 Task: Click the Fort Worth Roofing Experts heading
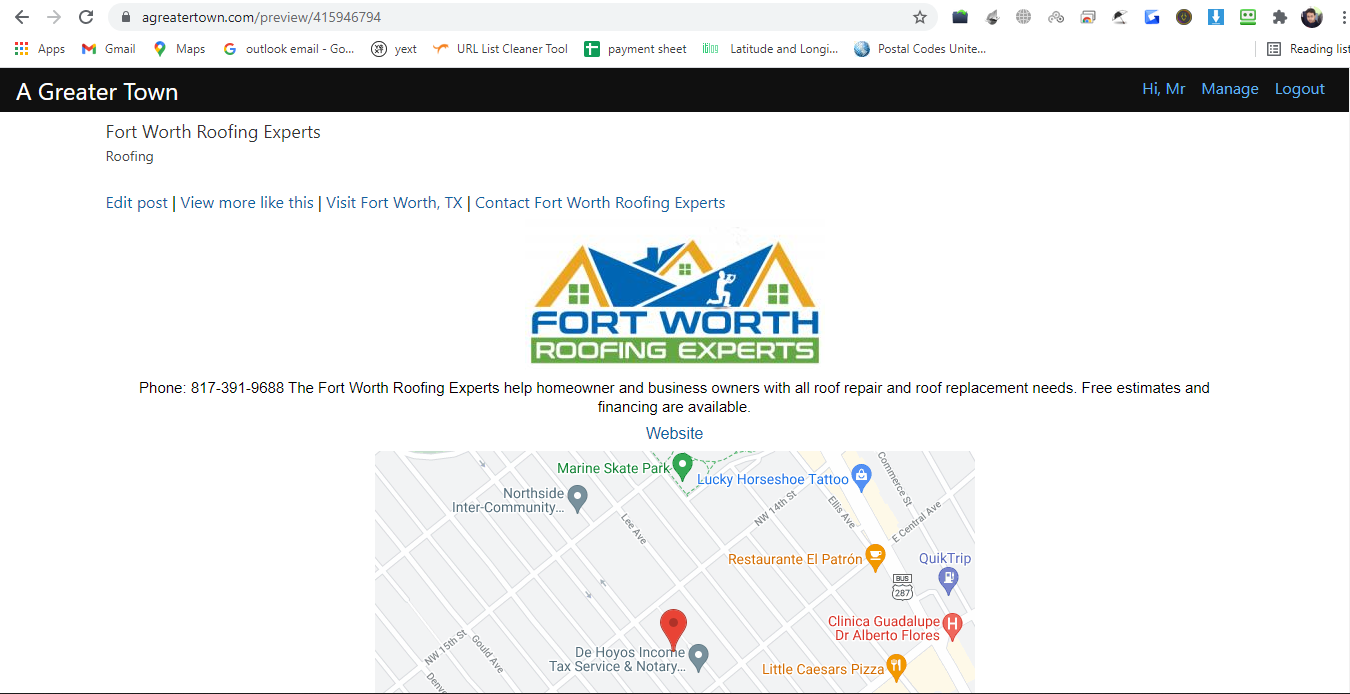213,132
